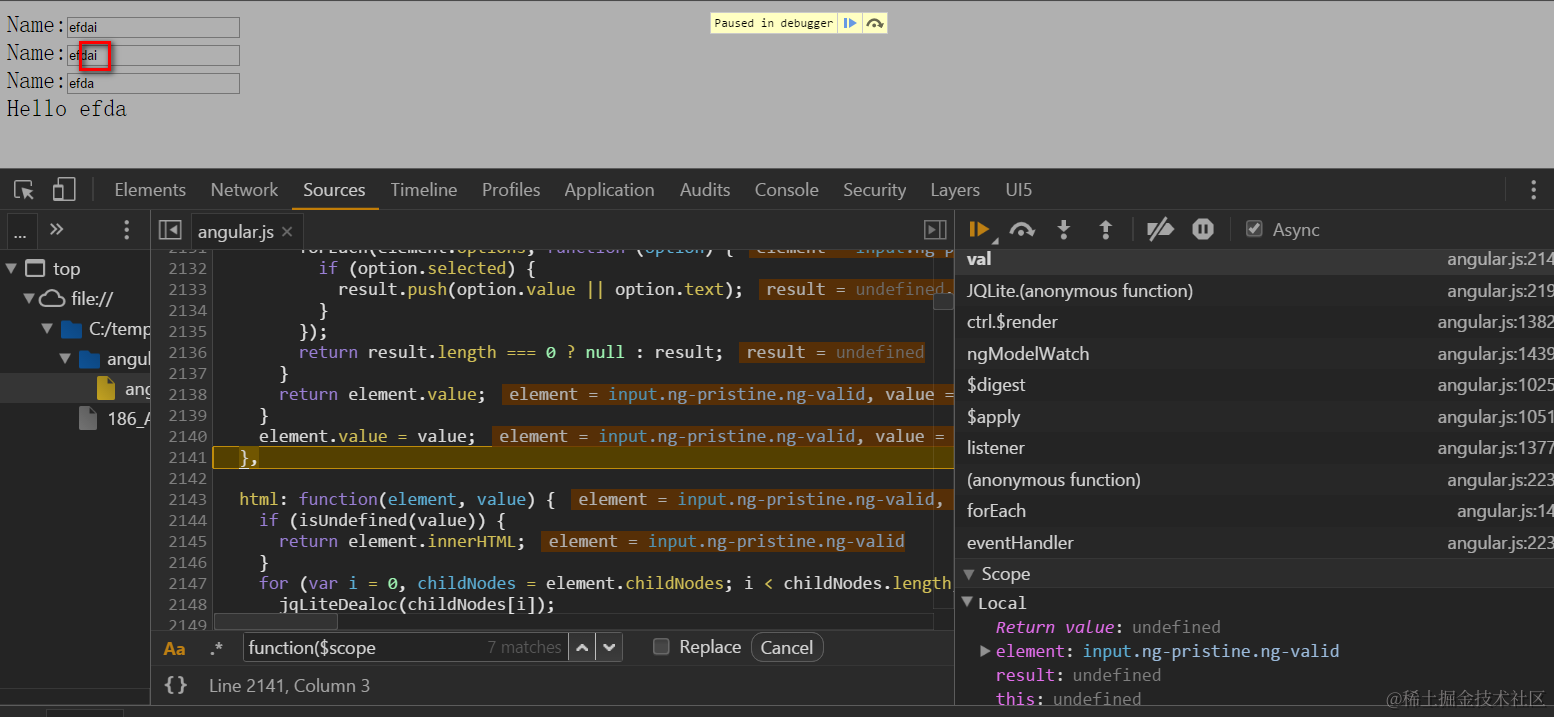Image resolution: width=1554 pixels, height=717 pixels.
Task: Click the show navigator pane icon beside angular.js tab
Action: pyautogui.click(x=170, y=230)
